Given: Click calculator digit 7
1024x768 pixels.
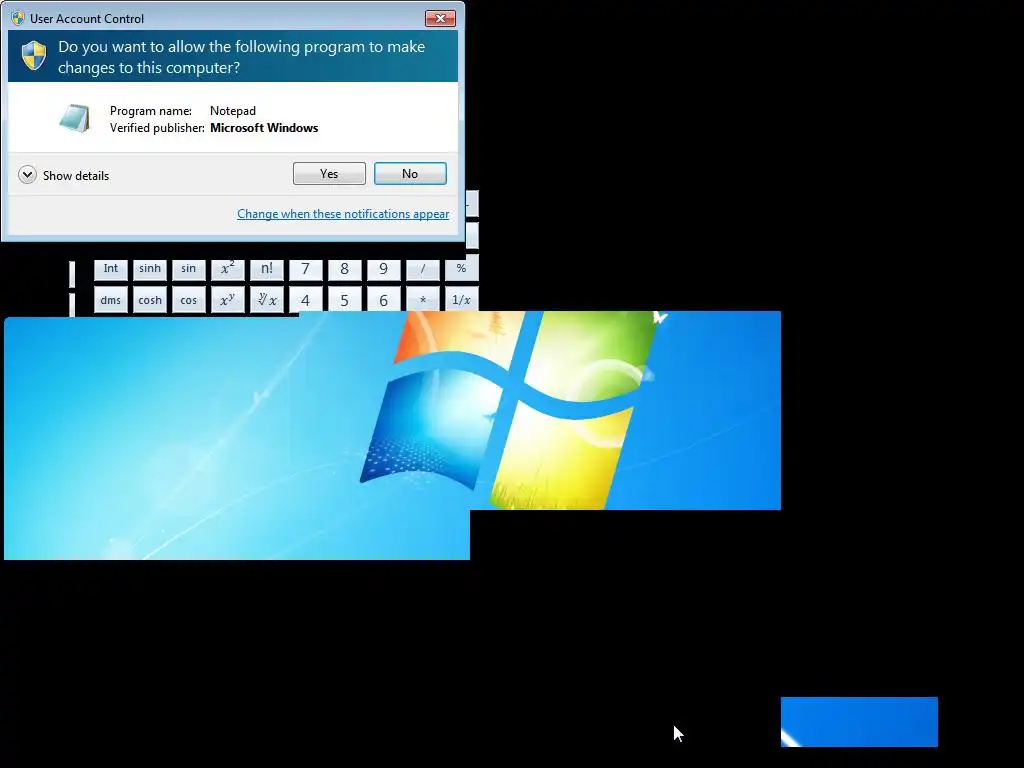Looking at the screenshot, I should 306,269.
